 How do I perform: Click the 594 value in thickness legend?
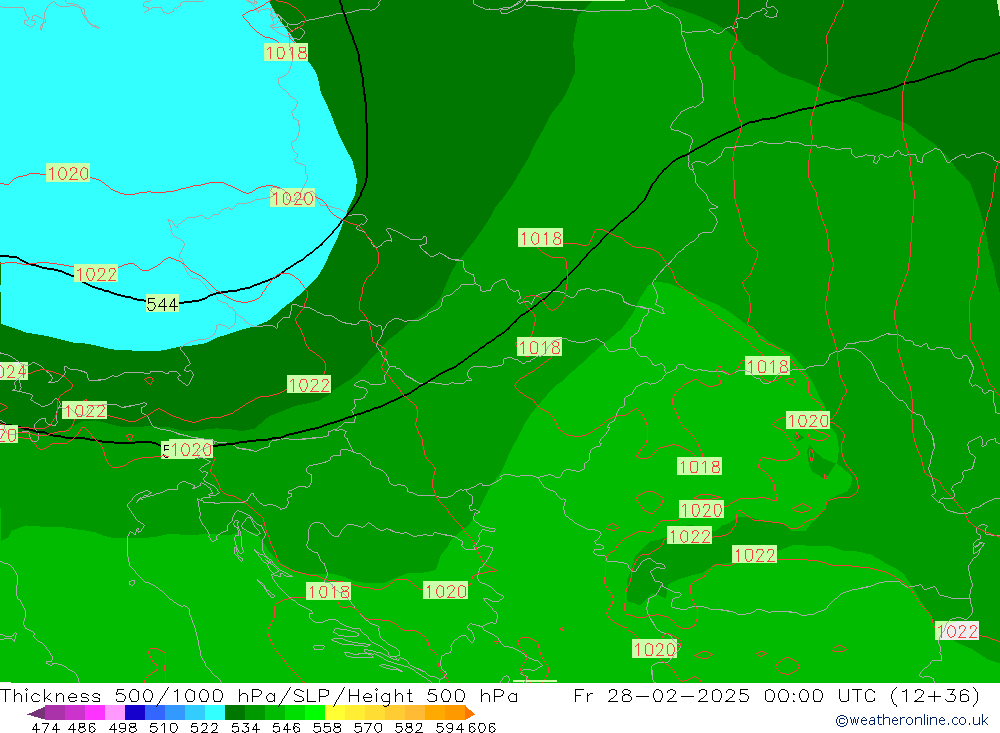450,727
